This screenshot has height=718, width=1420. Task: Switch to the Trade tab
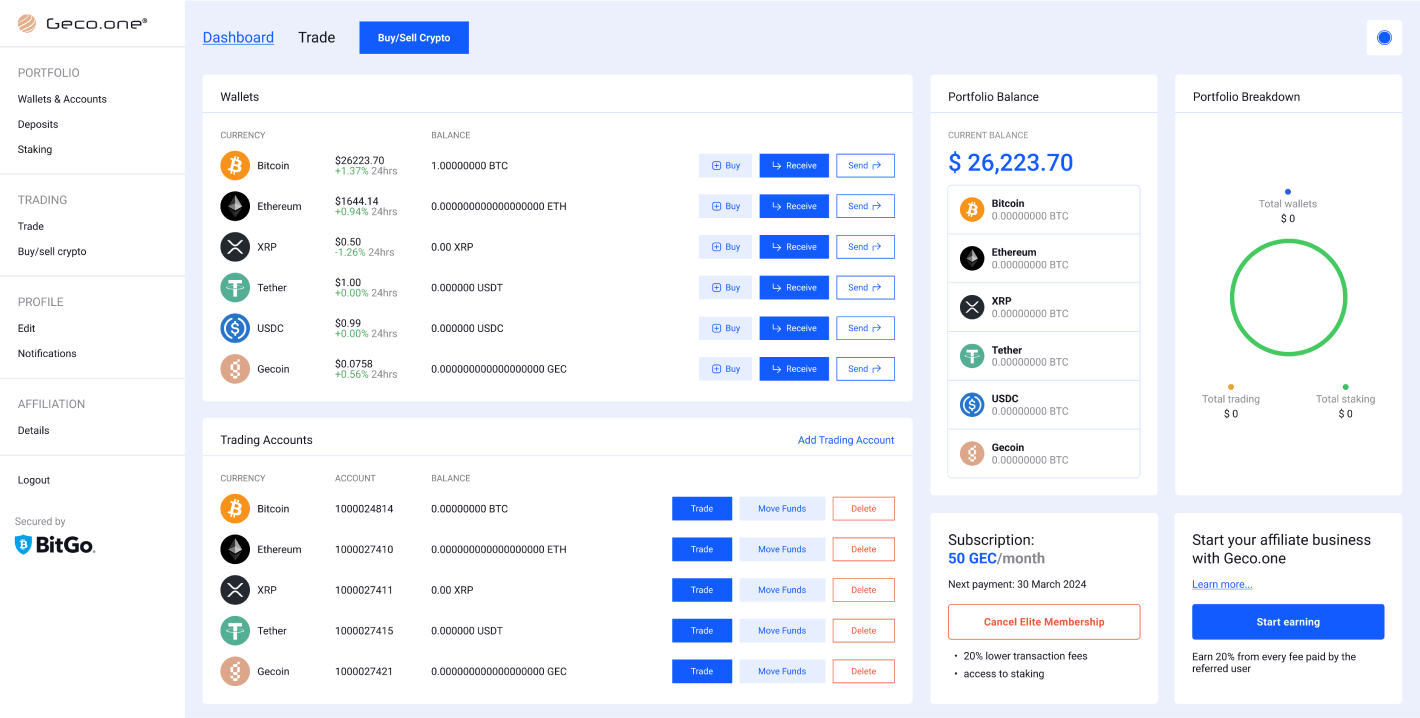pyautogui.click(x=316, y=37)
